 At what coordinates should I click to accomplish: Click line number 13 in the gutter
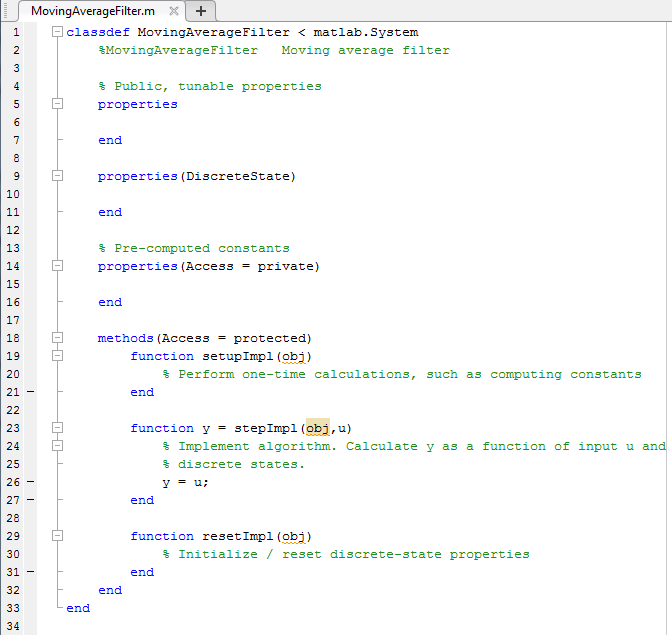[x=15, y=248]
